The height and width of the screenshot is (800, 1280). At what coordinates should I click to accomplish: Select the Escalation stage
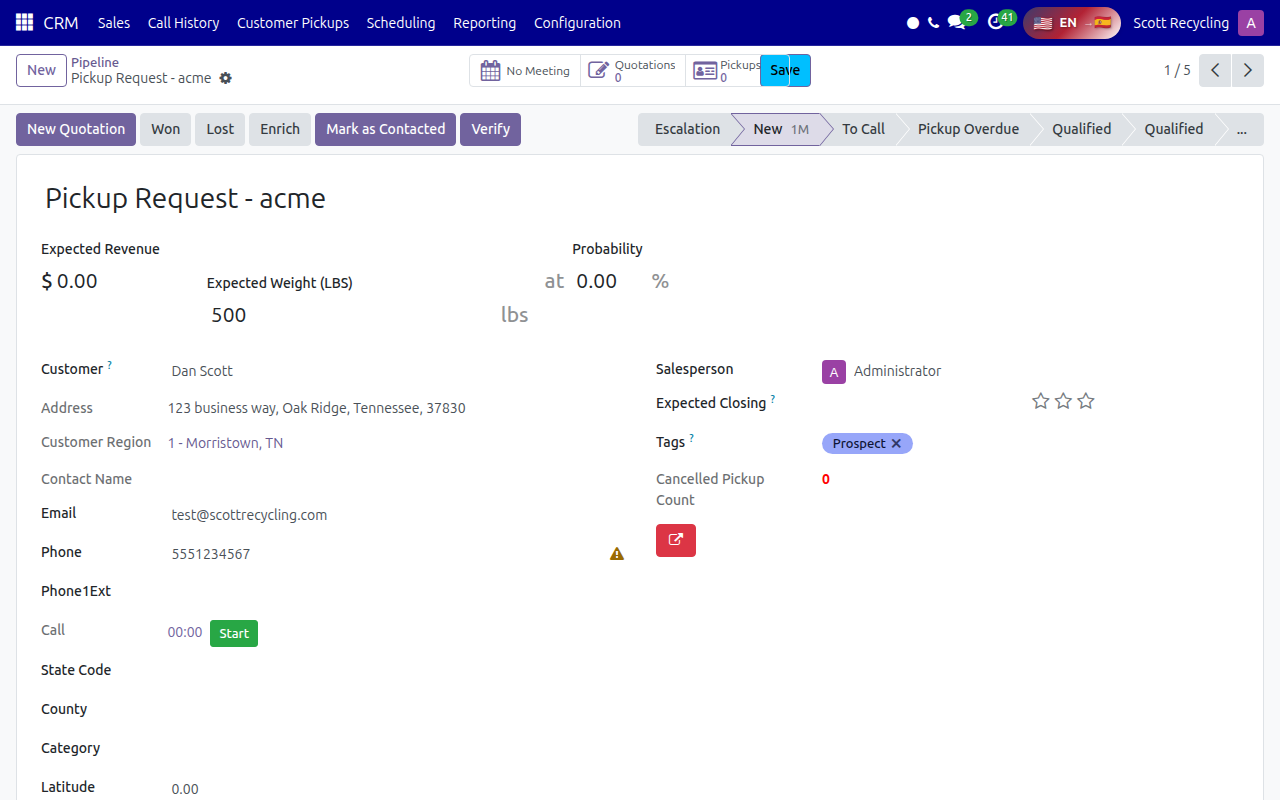point(687,129)
